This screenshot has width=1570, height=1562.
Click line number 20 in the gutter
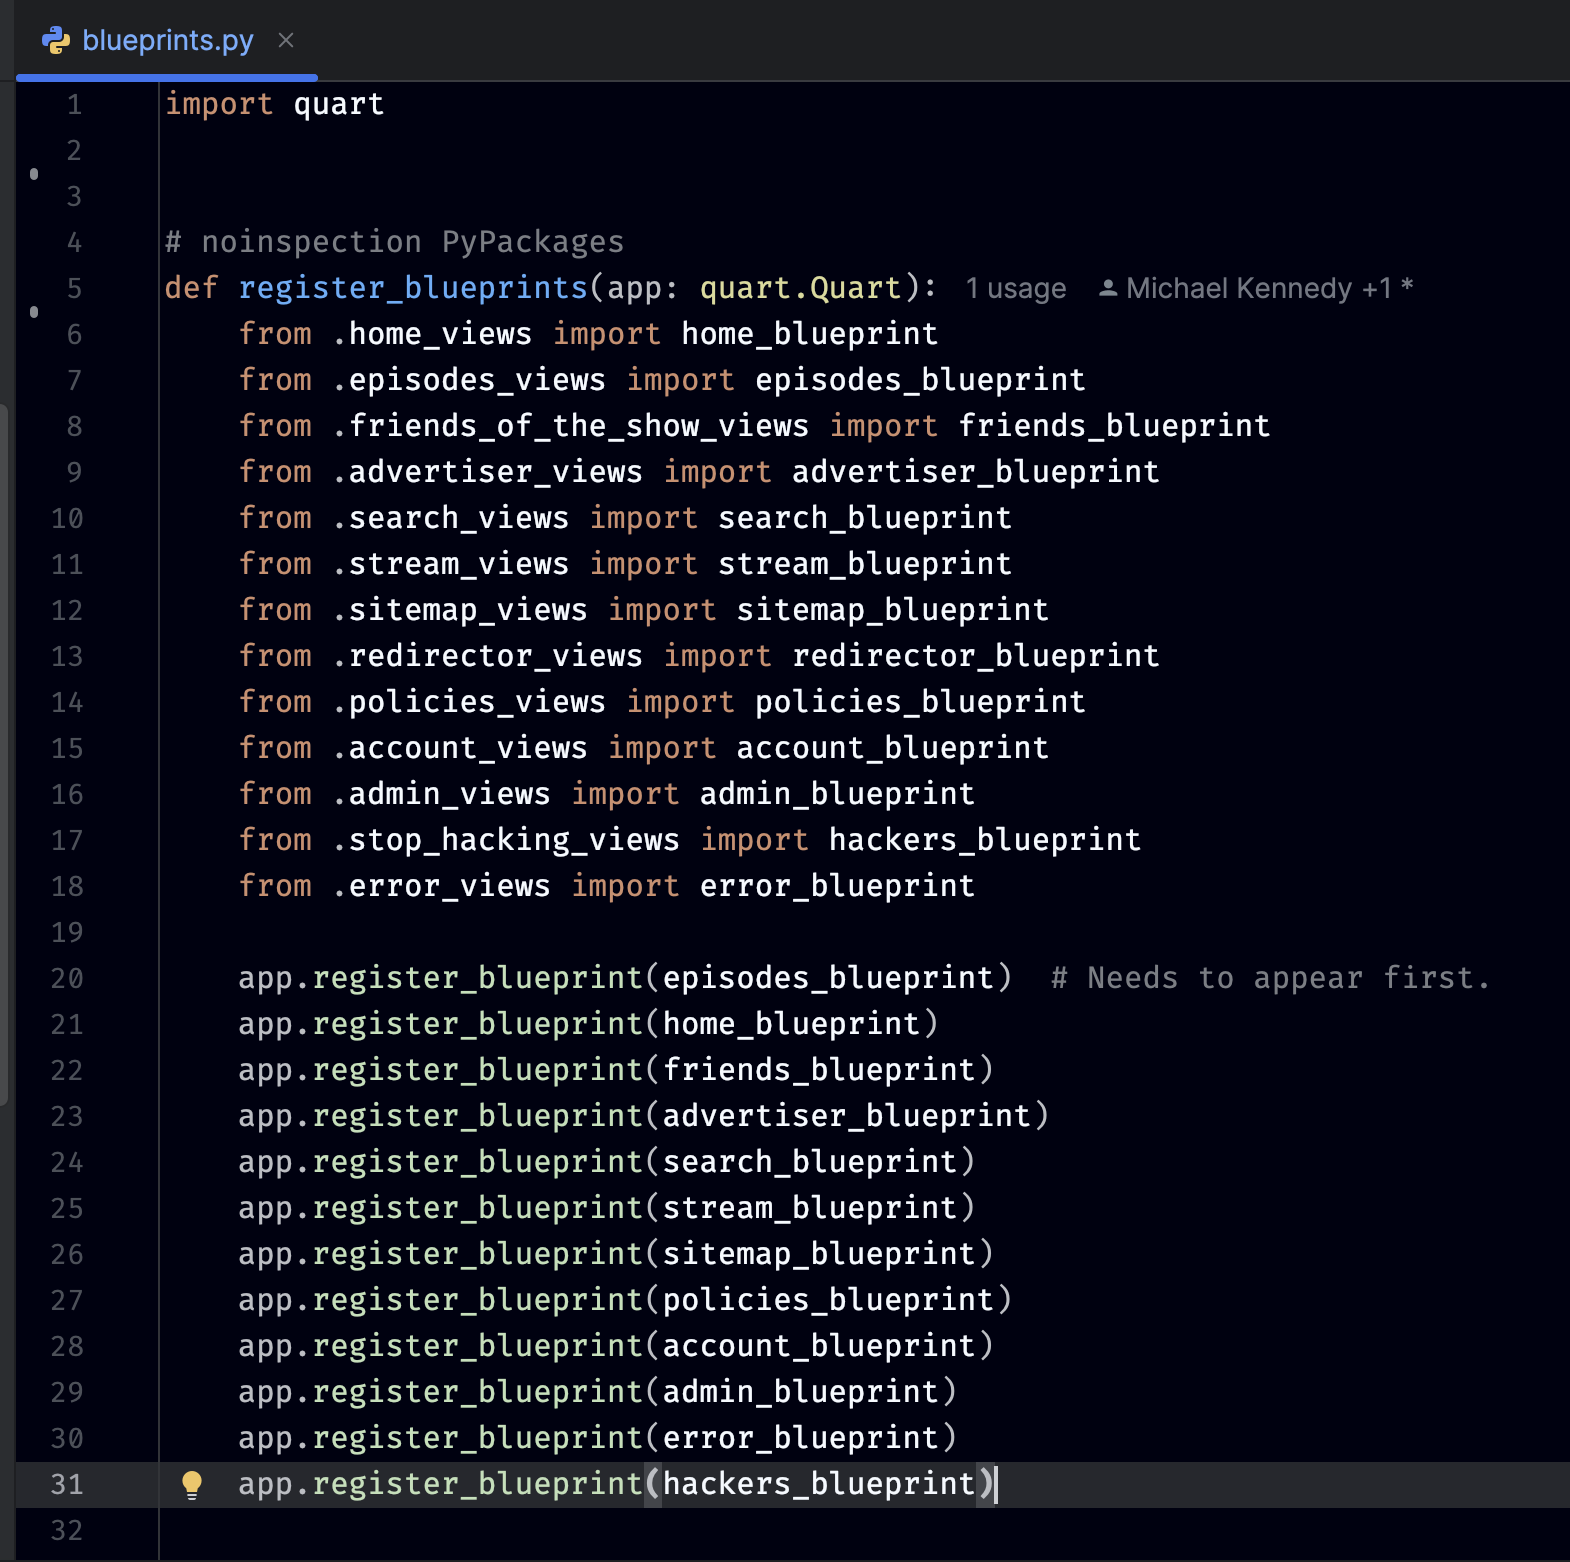point(67,978)
